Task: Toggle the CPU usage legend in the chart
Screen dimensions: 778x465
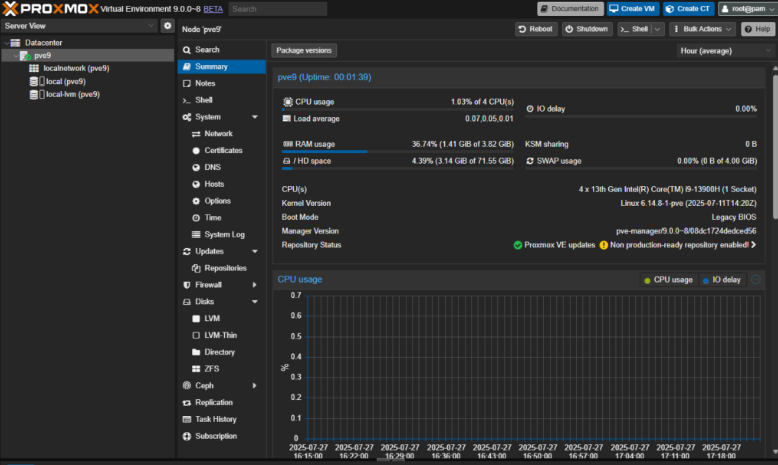Action: [669, 280]
